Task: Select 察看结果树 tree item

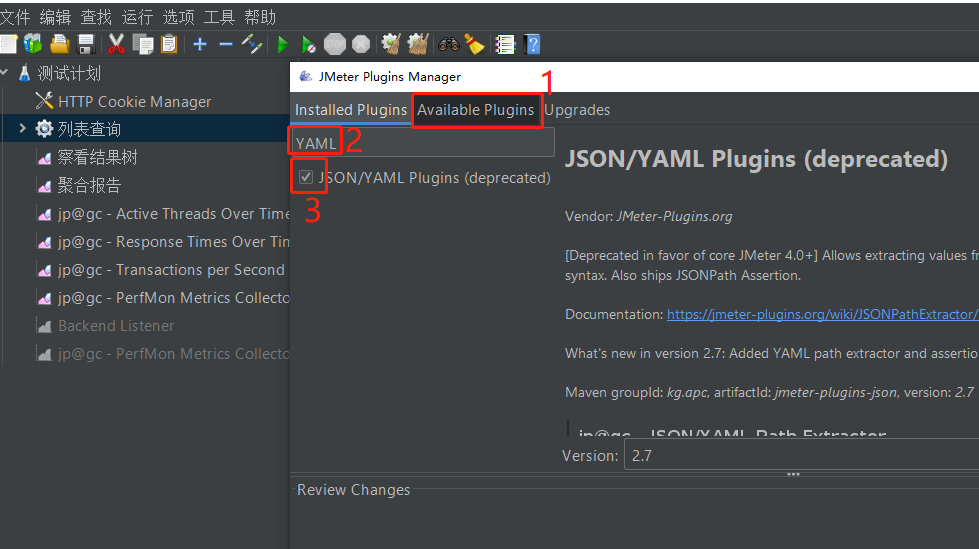Action: (97, 157)
